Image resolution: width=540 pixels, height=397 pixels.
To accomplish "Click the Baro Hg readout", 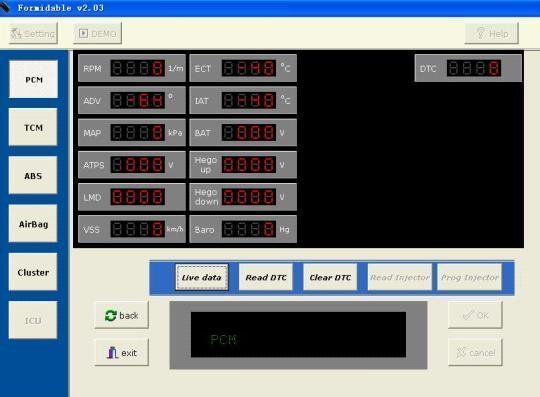I will 249,229.
